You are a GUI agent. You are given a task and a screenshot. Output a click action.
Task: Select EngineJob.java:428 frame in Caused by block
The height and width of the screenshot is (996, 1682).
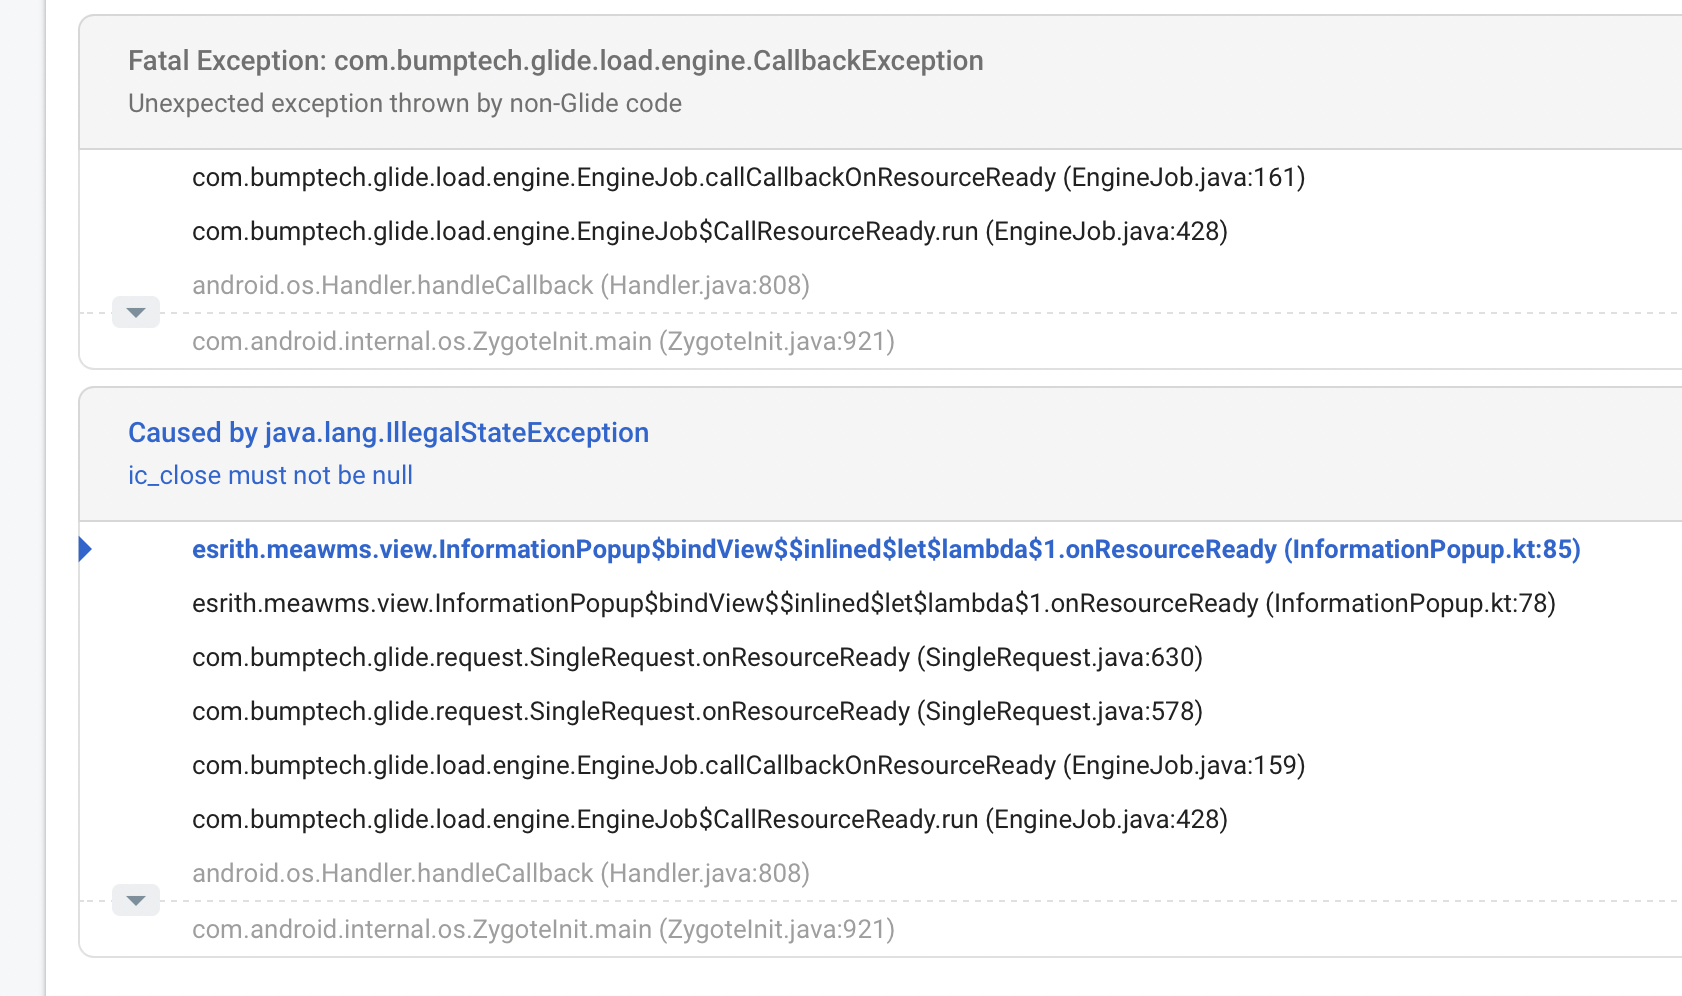coord(710,820)
